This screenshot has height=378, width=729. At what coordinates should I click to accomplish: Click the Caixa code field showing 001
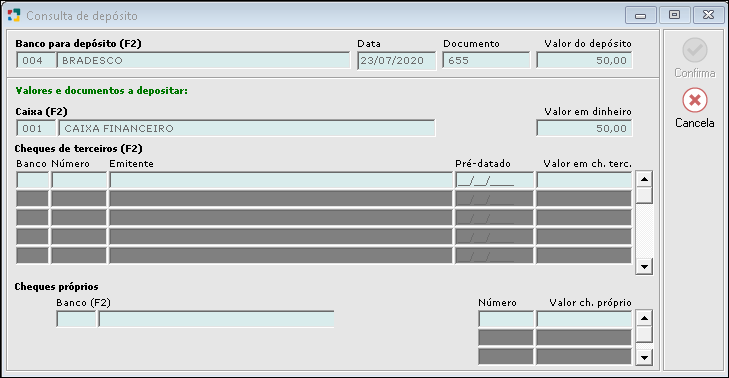tap(36, 128)
